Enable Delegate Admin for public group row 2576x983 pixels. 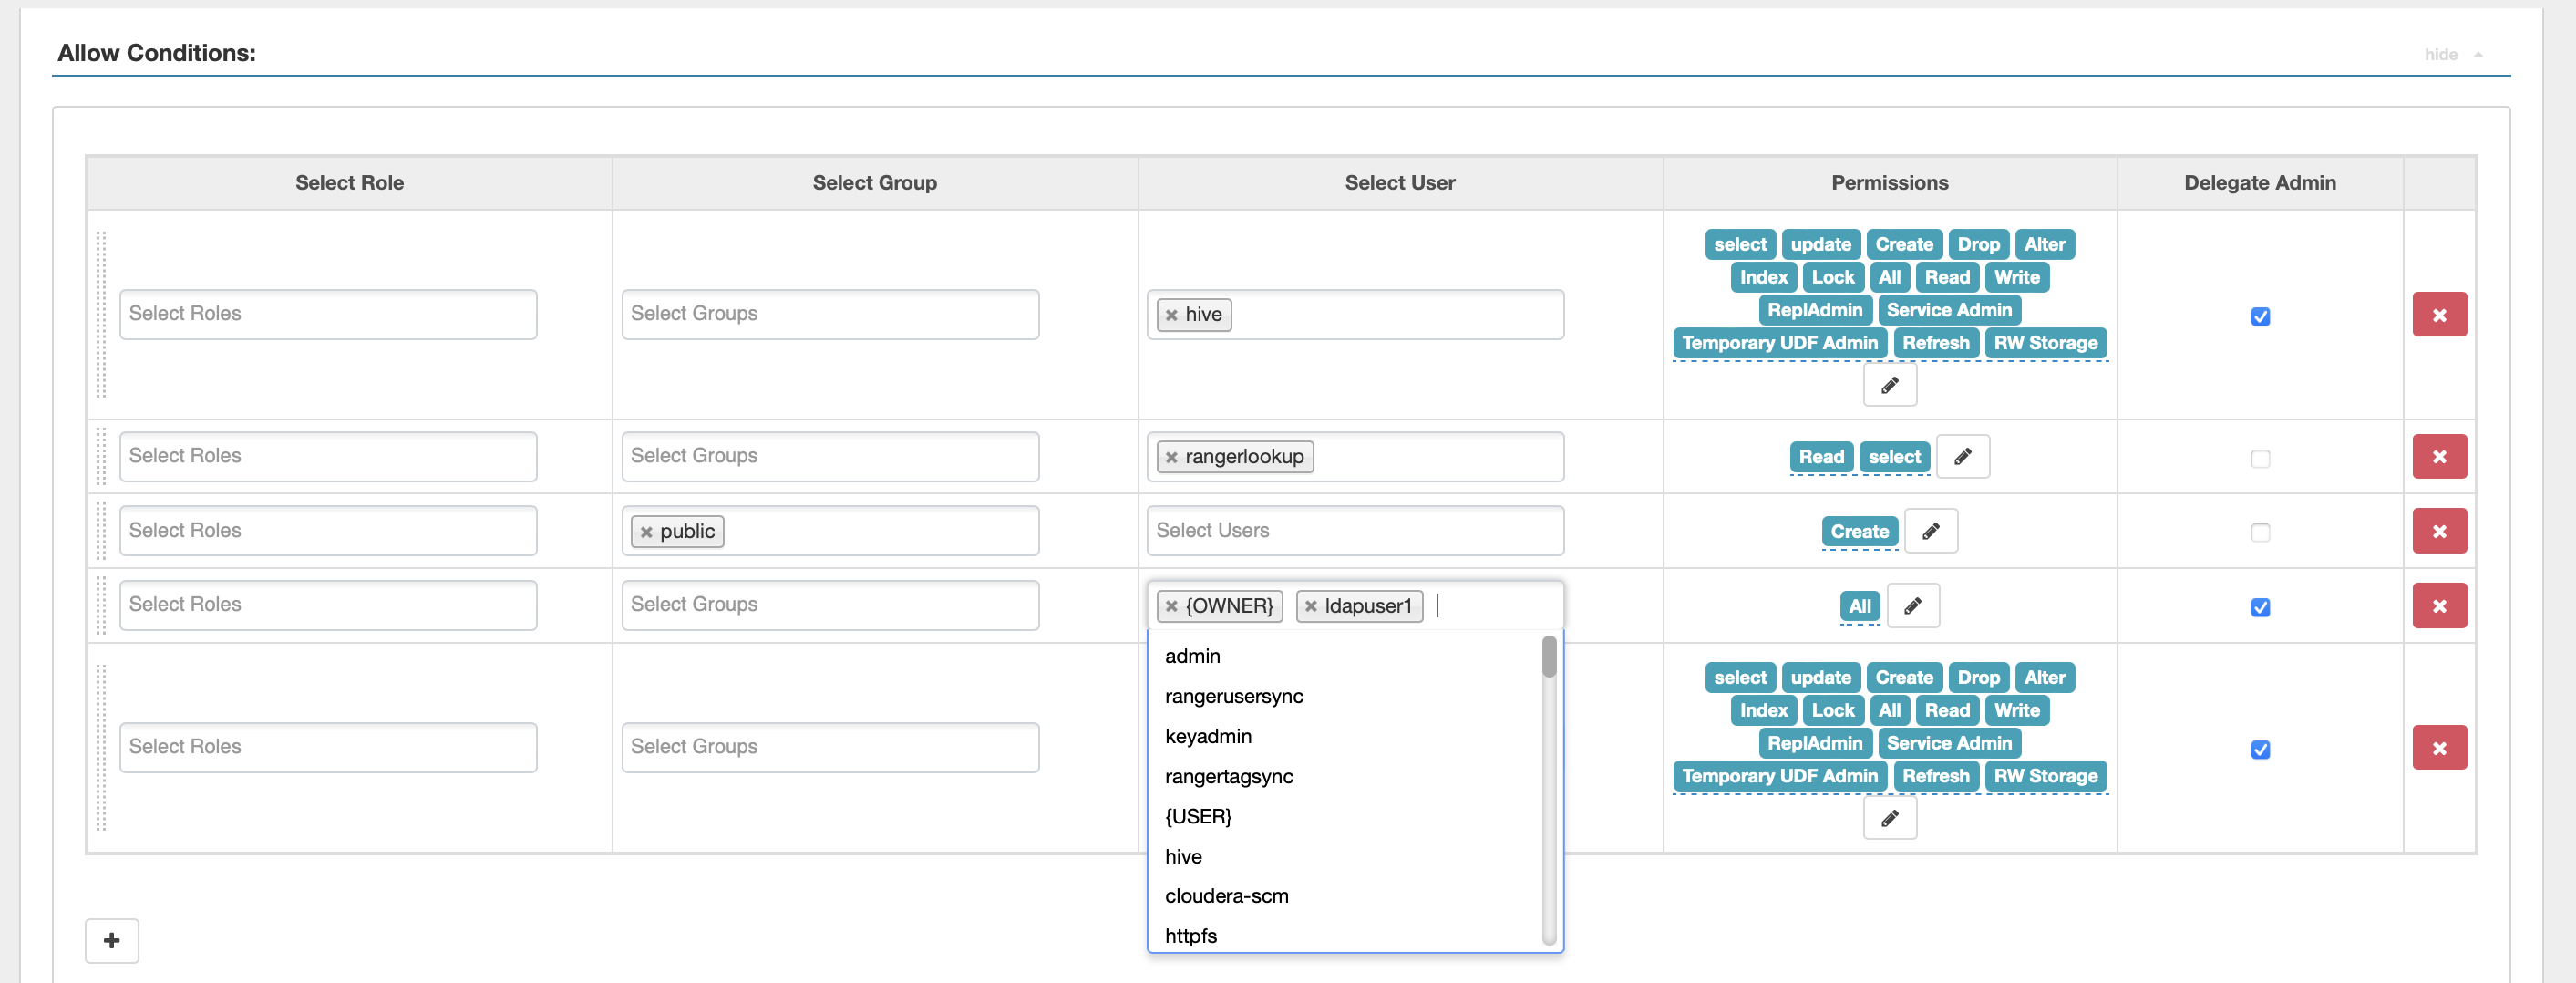coord(2259,533)
